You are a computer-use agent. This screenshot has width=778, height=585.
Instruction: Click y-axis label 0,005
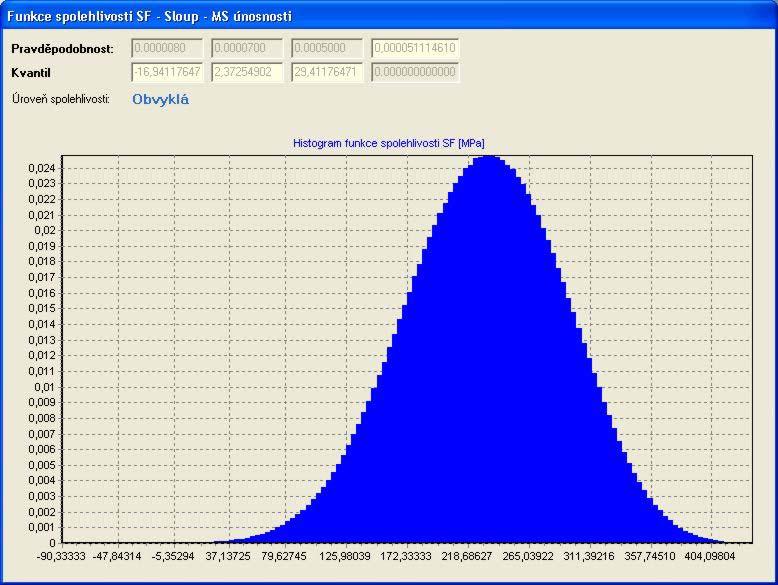[x=42, y=465]
